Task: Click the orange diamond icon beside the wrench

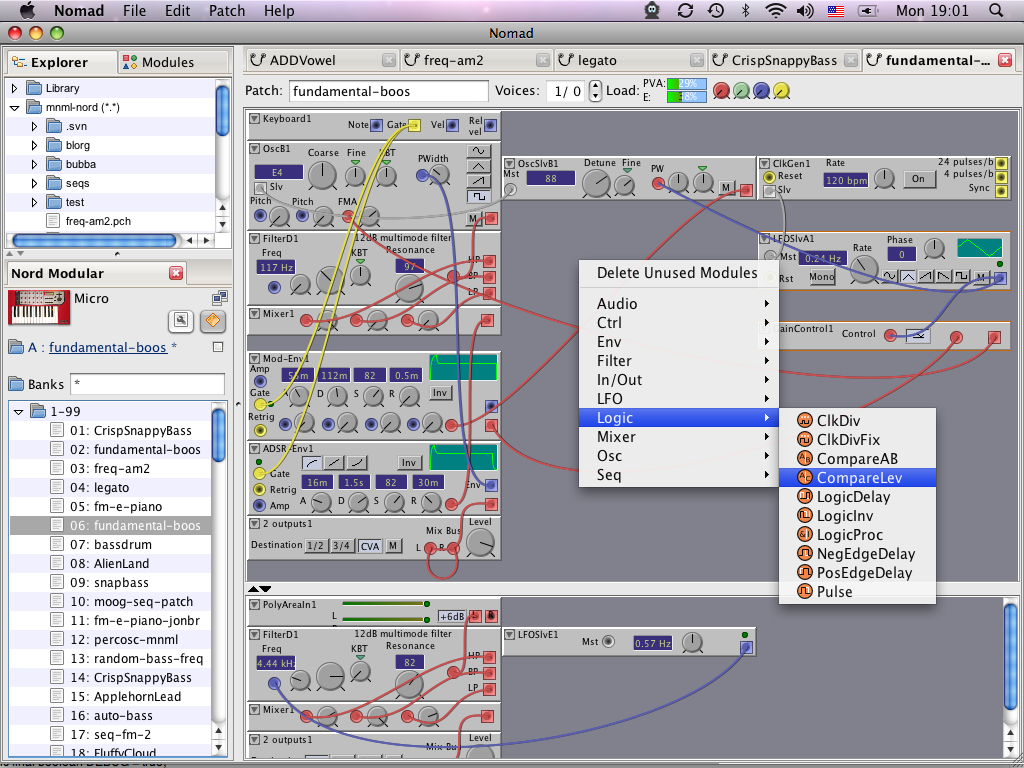Action: (213, 321)
